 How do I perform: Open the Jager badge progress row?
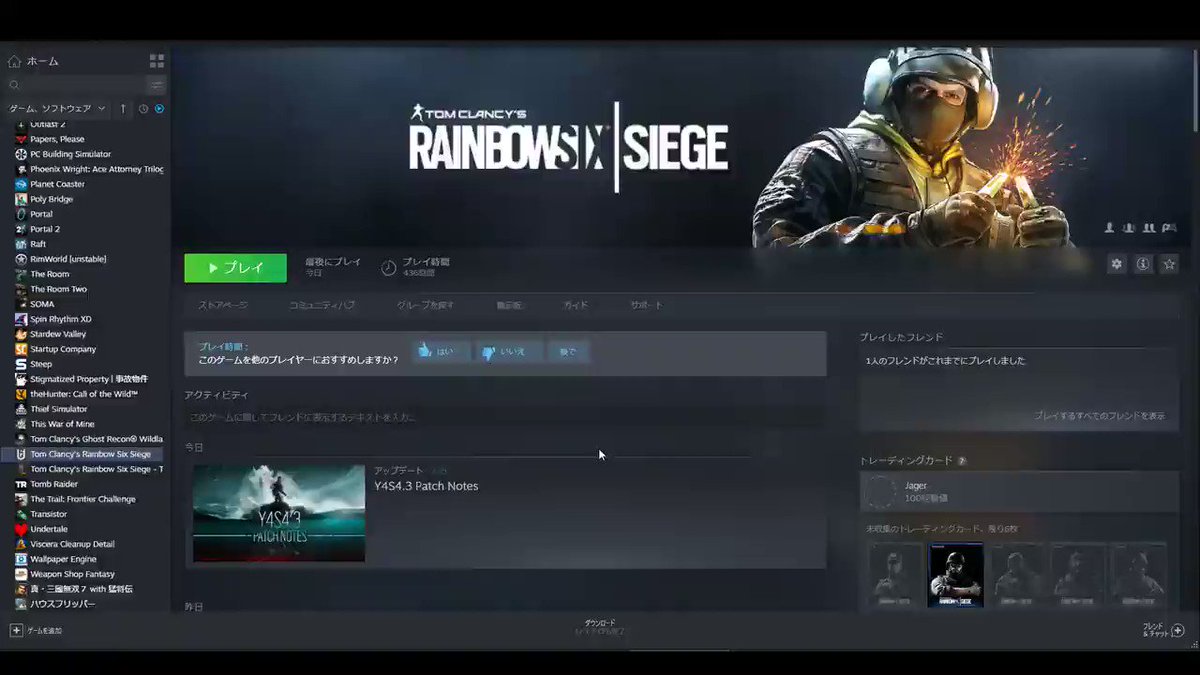(1019, 492)
